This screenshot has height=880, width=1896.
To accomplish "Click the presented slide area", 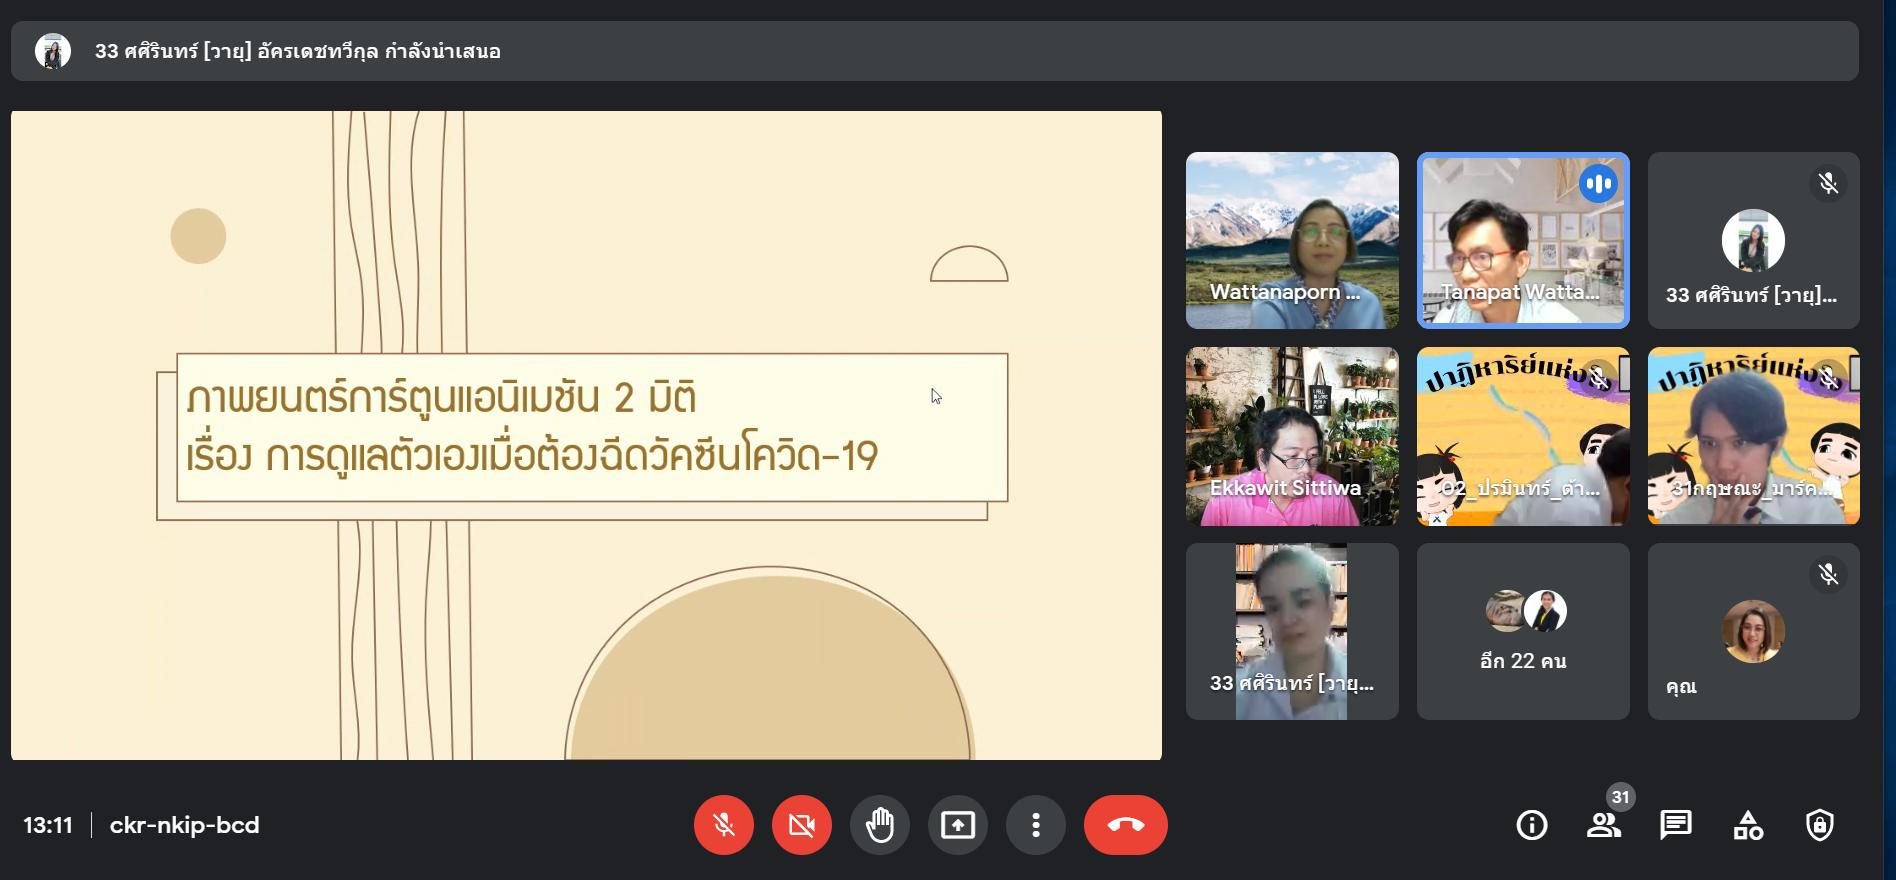I will pos(586,435).
